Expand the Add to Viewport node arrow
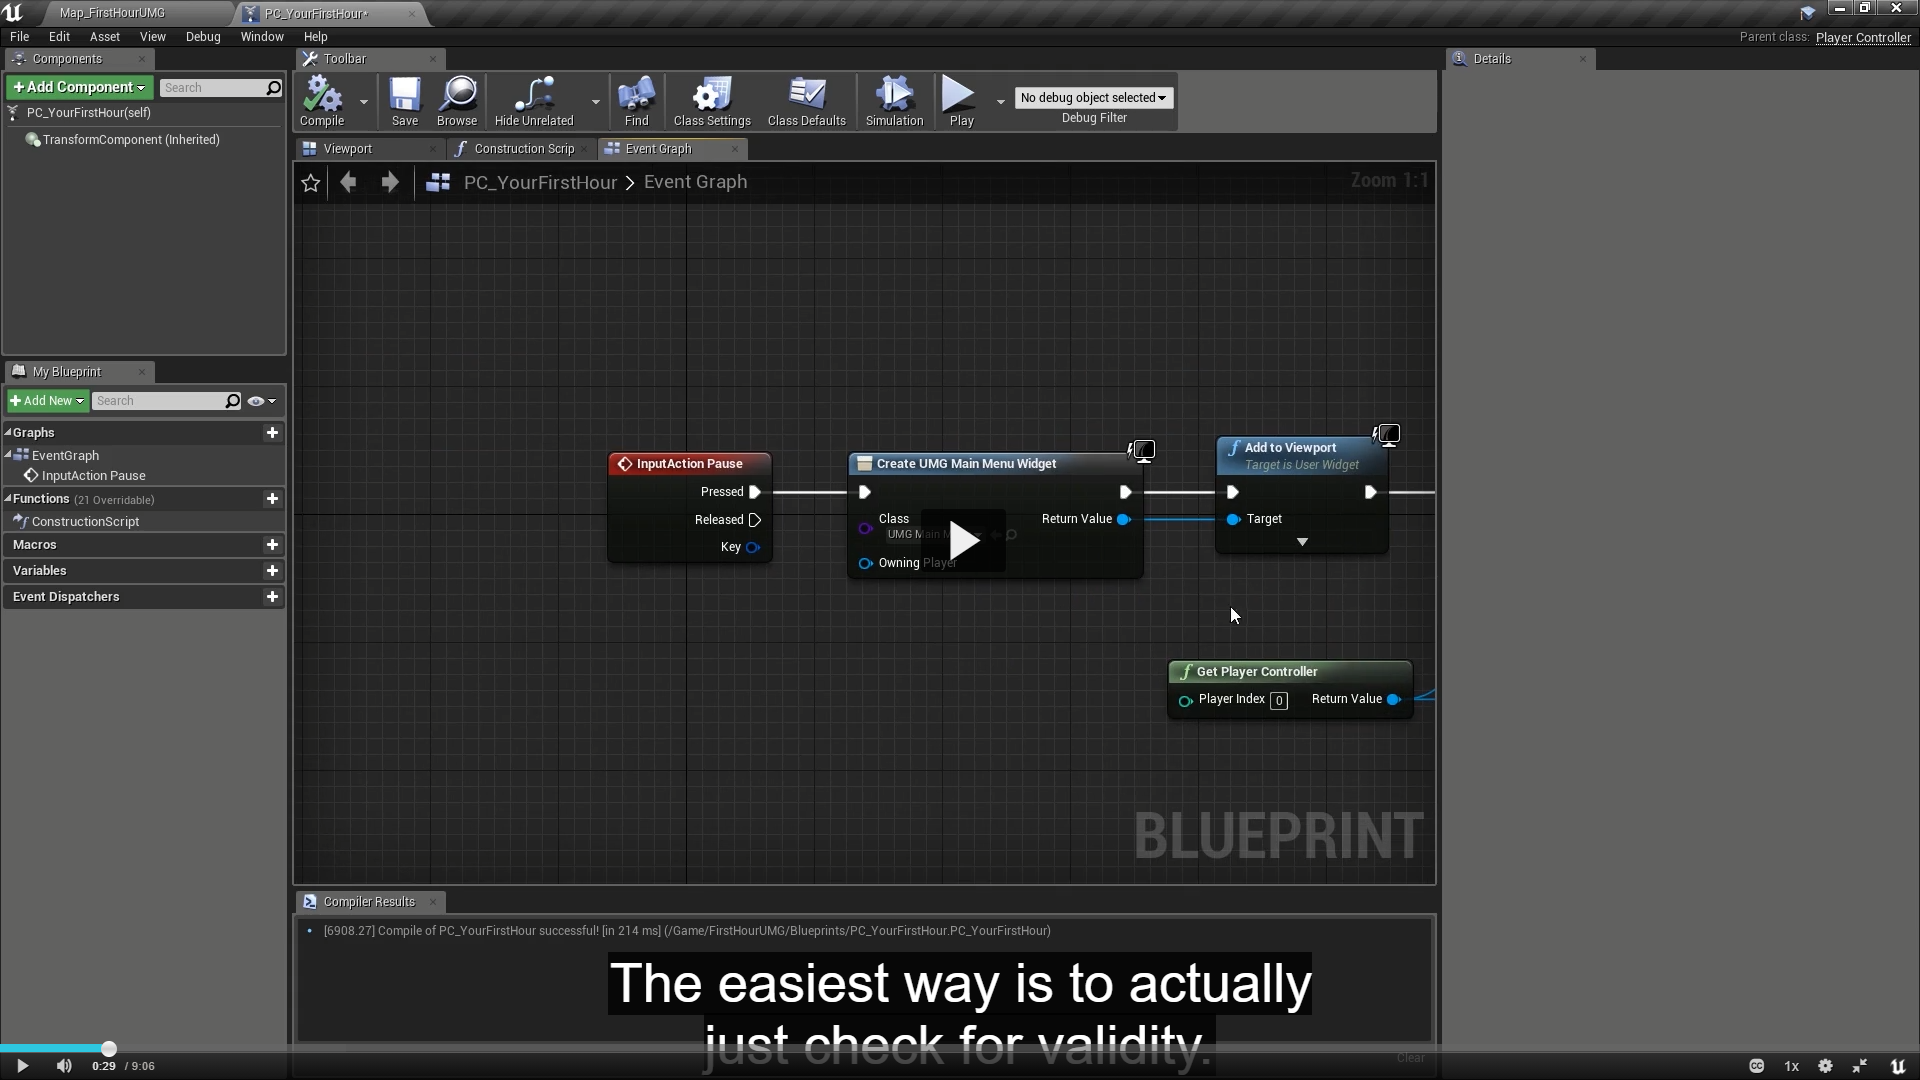The width and height of the screenshot is (1920, 1080). [1302, 542]
